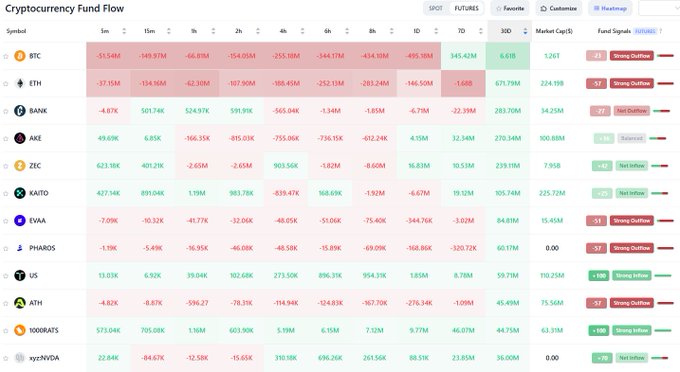
Task: Sort by the 1h column arrows
Action: [213, 31]
